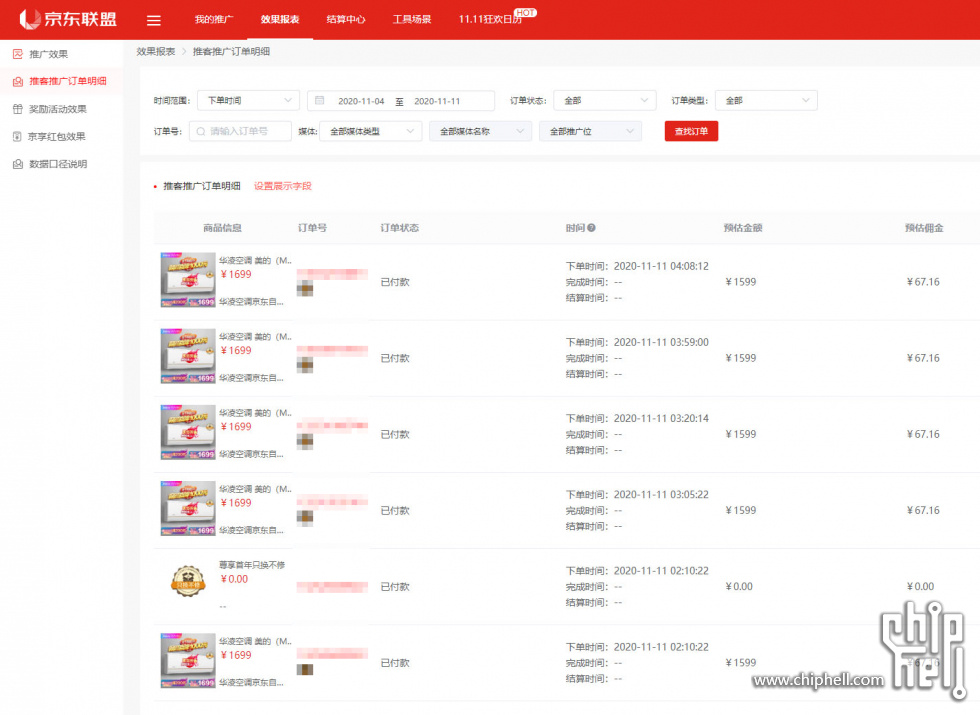The height and width of the screenshot is (715, 980).
Task: Open product thumbnail for 03:05:22 order
Action: point(188,508)
